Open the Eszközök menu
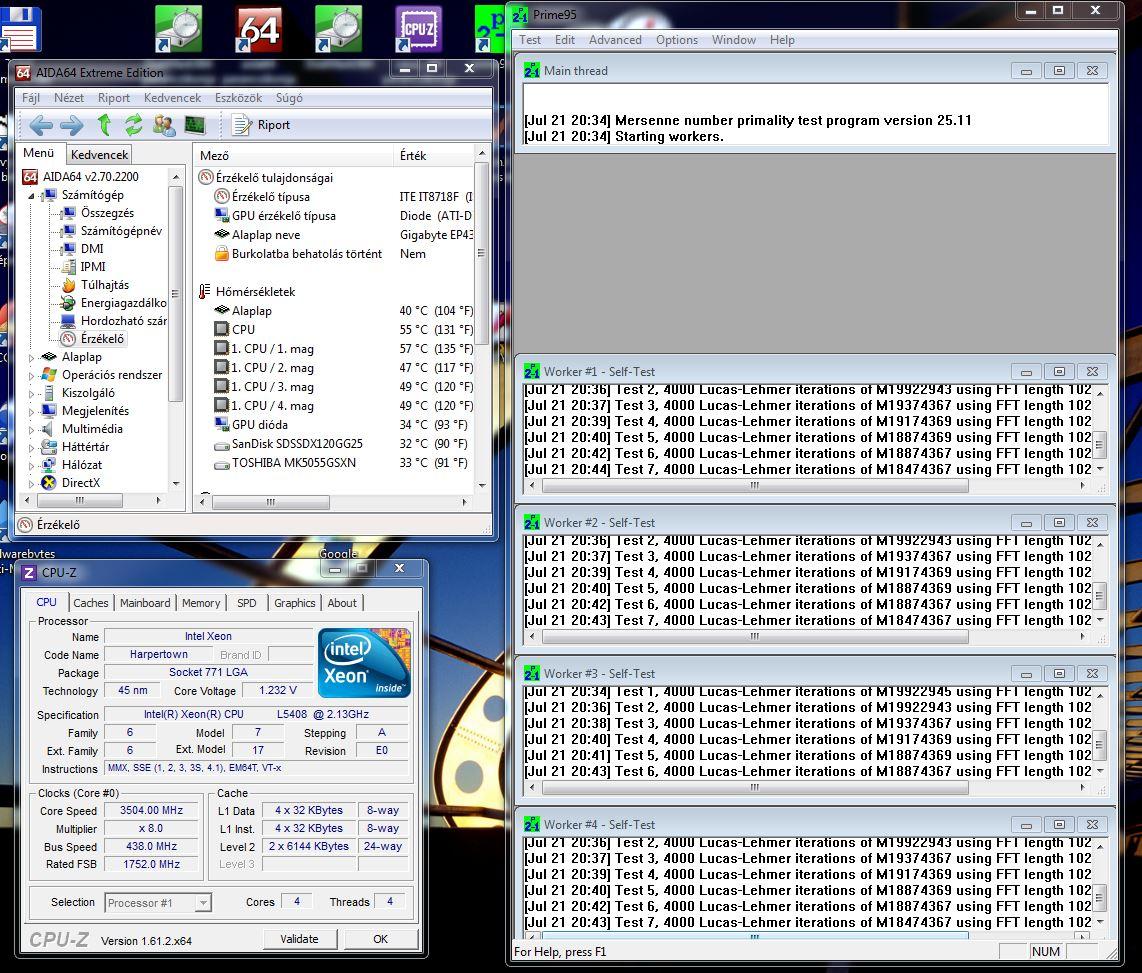The width and height of the screenshot is (1142, 973). (238, 98)
